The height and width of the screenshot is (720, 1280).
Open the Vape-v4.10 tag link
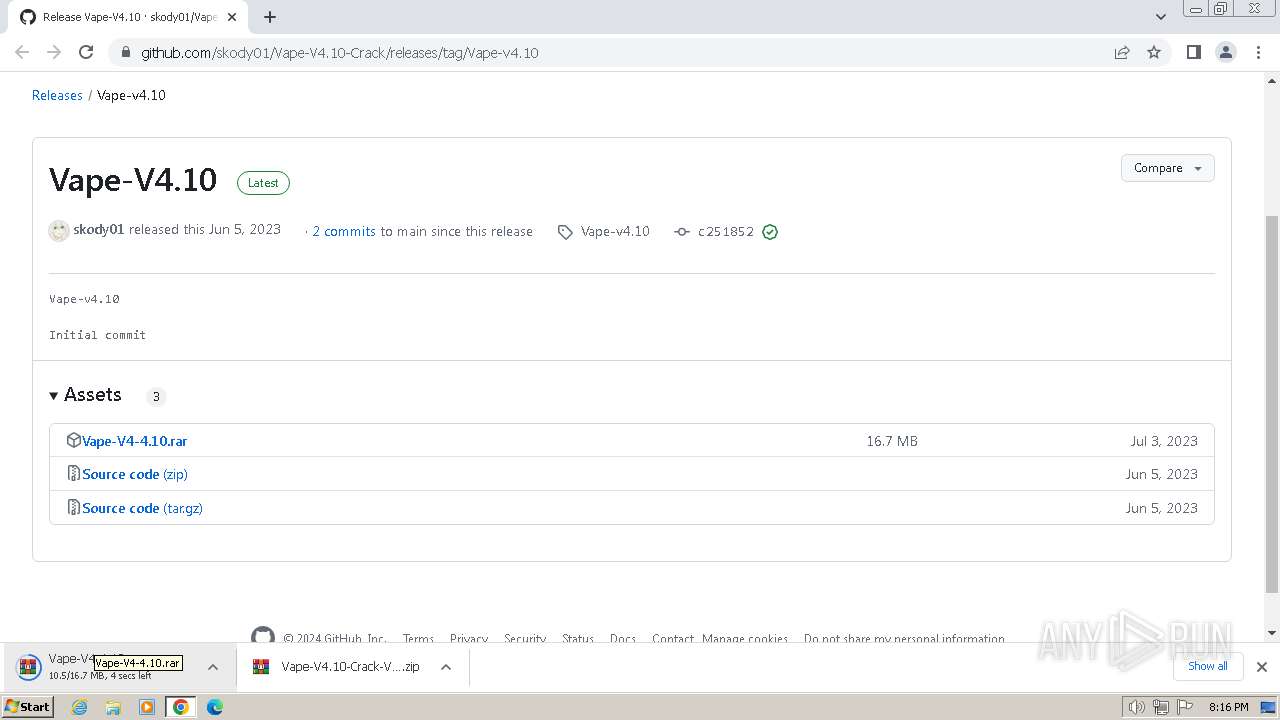615,231
